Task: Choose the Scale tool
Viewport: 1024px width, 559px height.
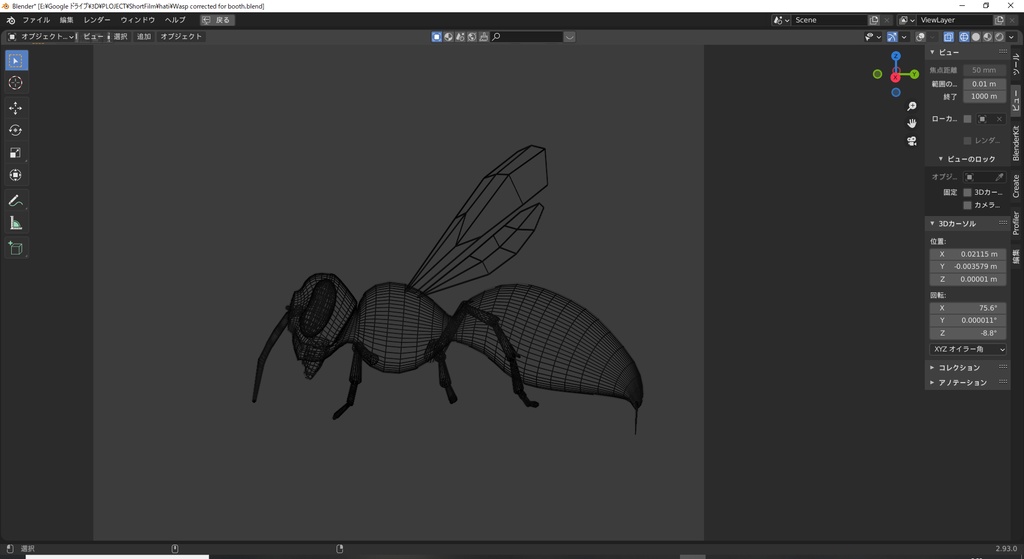Action: [x=16, y=153]
